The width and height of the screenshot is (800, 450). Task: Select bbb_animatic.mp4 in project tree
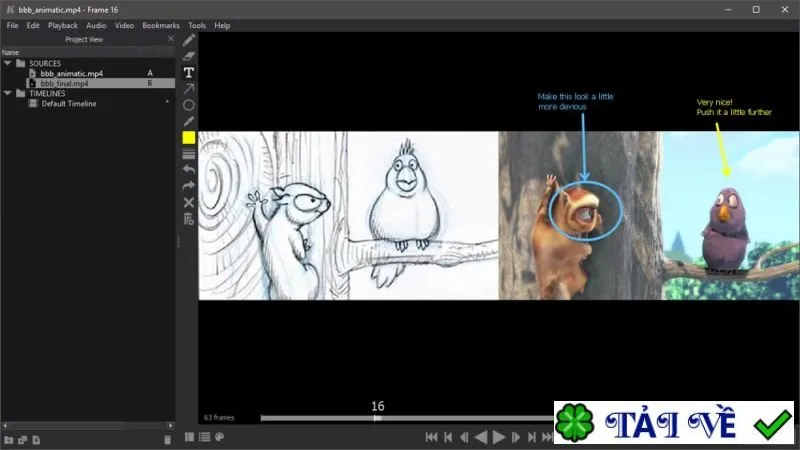tap(71, 73)
